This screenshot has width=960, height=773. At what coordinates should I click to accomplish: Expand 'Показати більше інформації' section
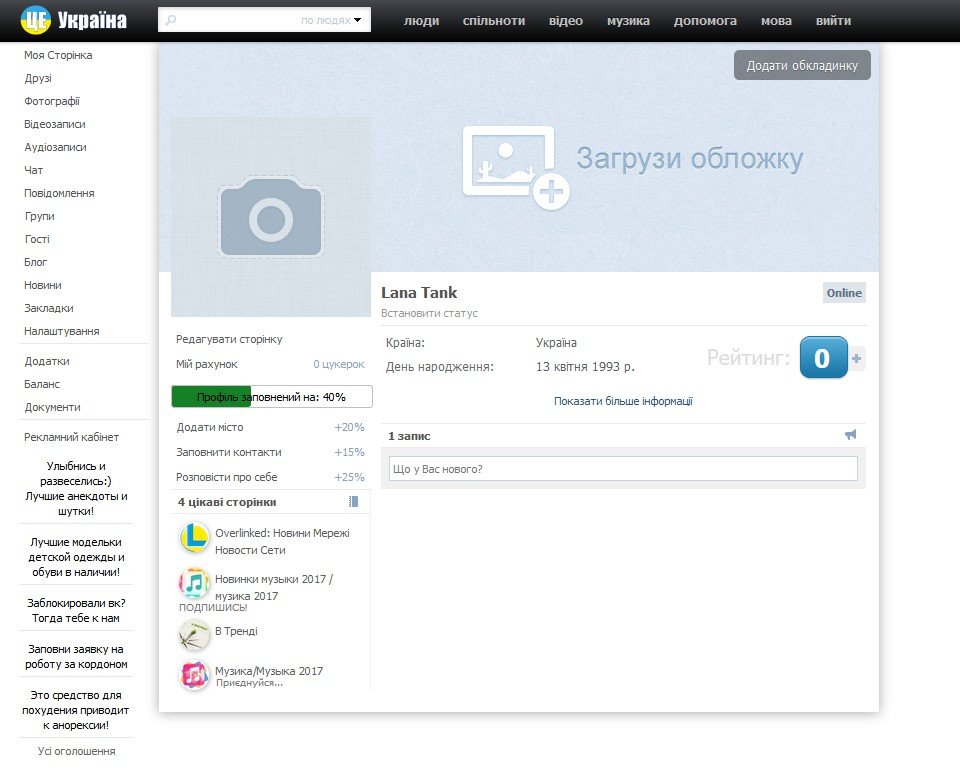(623, 401)
